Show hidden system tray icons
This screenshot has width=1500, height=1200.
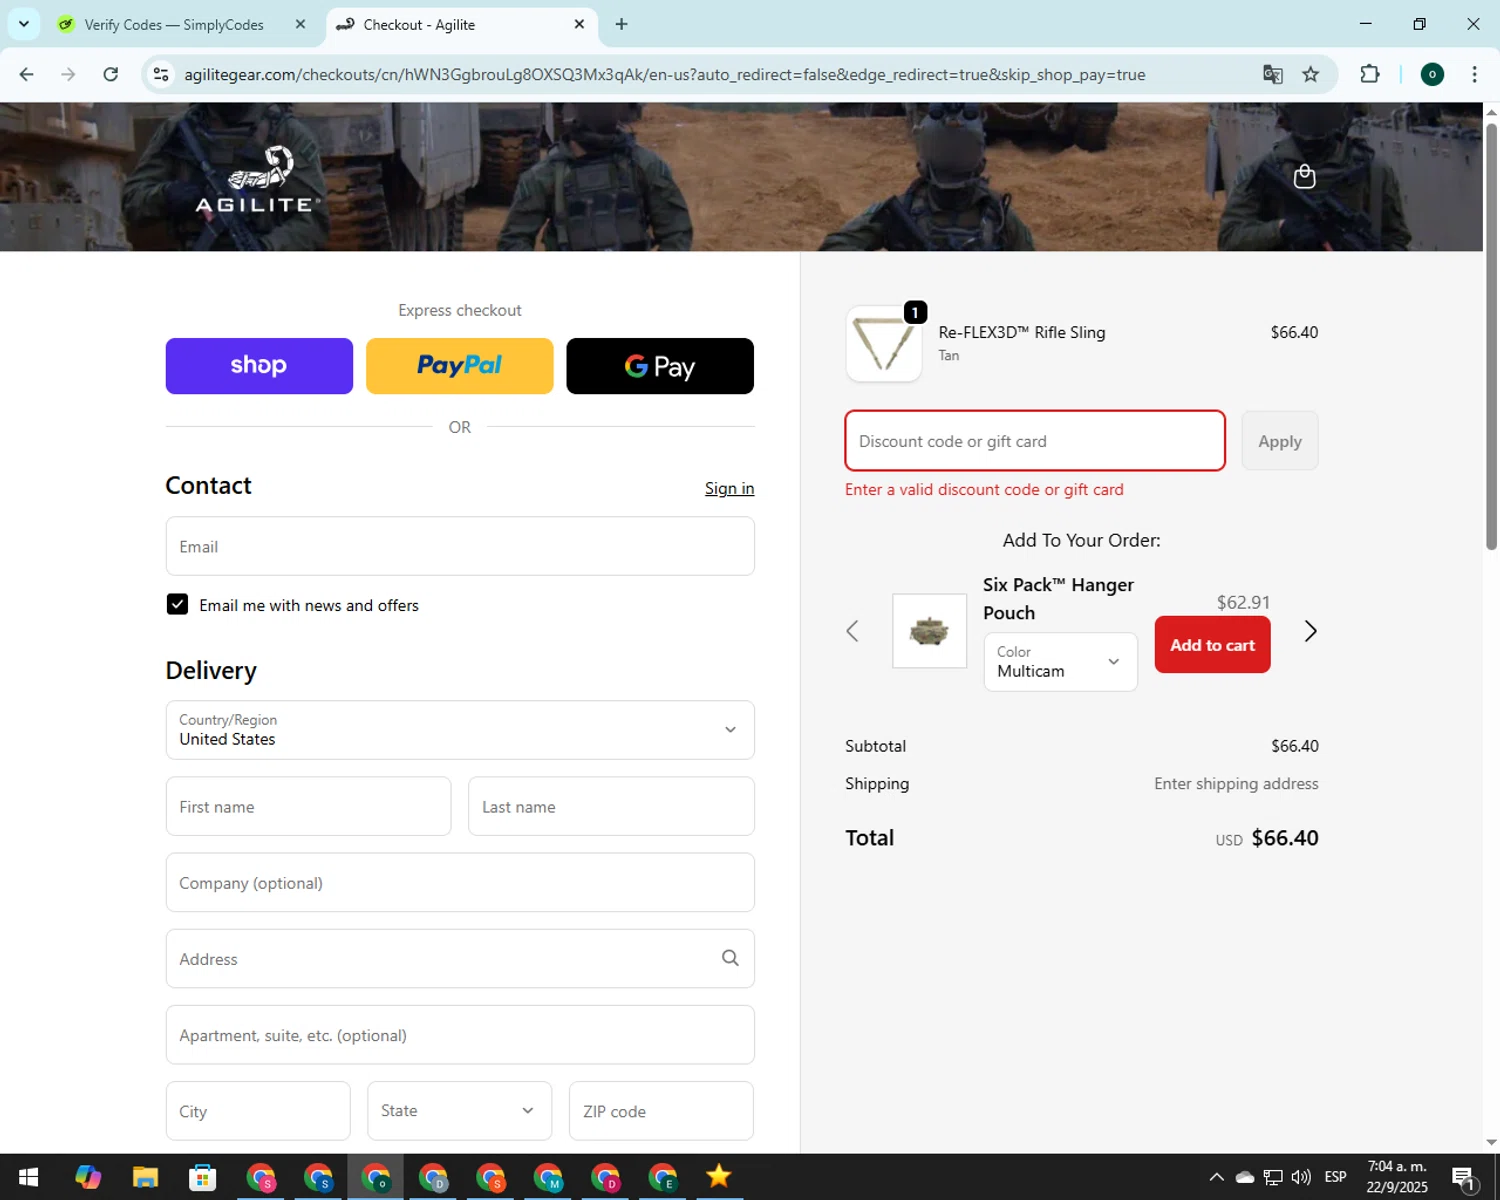[1216, 1177]
